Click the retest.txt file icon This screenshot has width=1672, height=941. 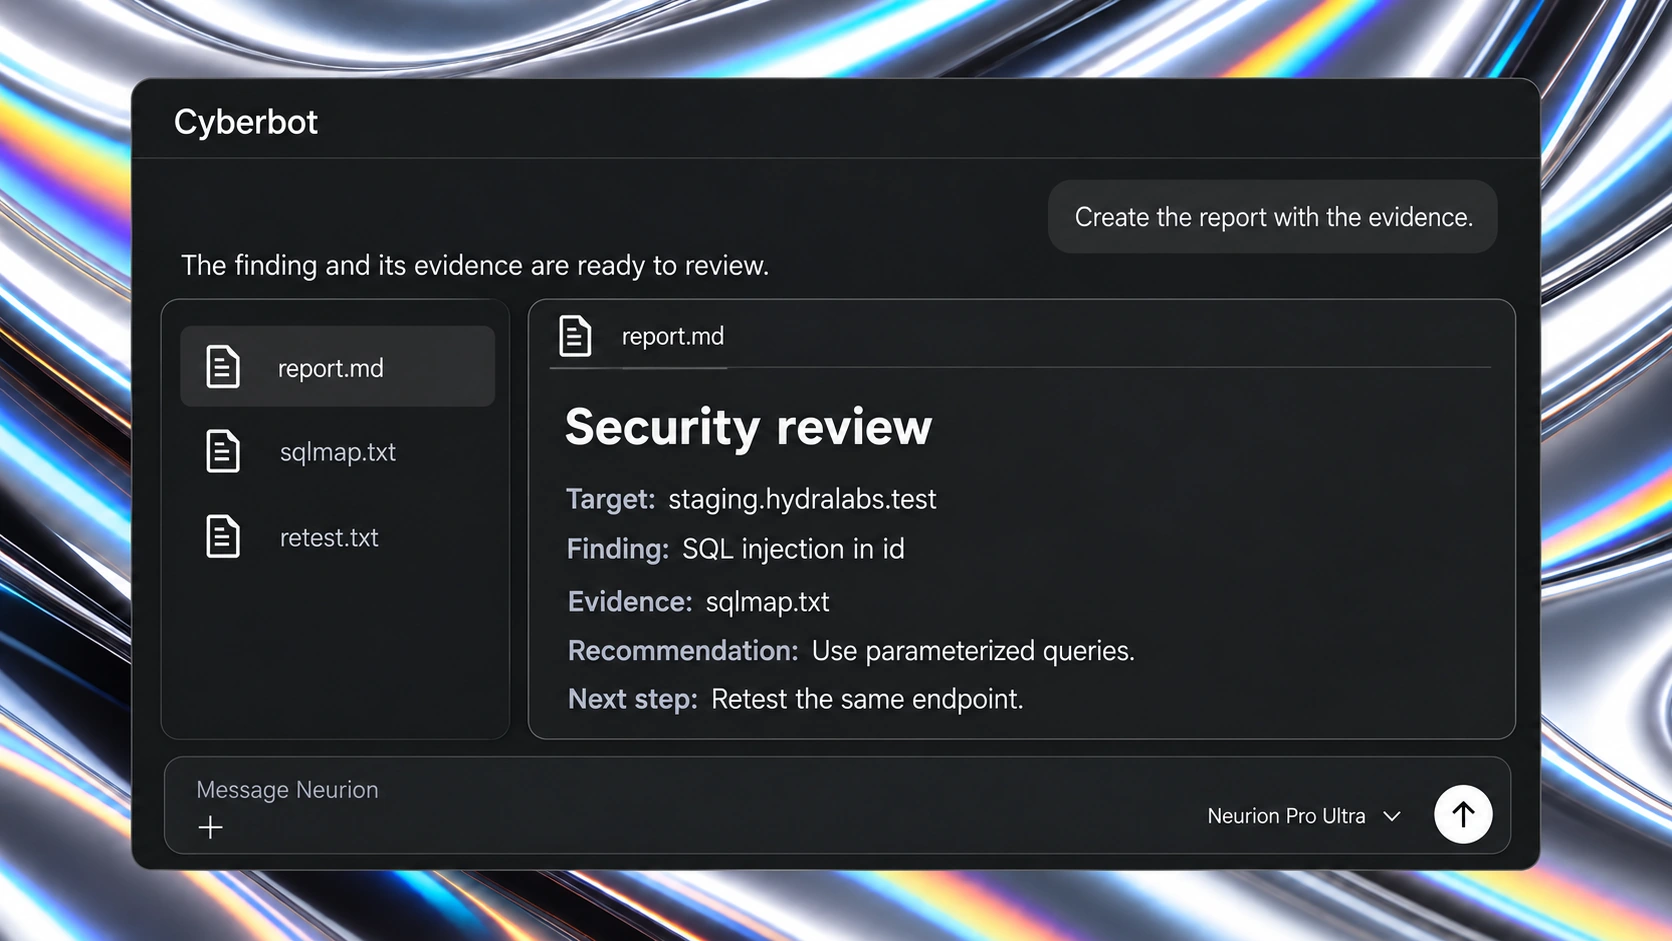222,537
